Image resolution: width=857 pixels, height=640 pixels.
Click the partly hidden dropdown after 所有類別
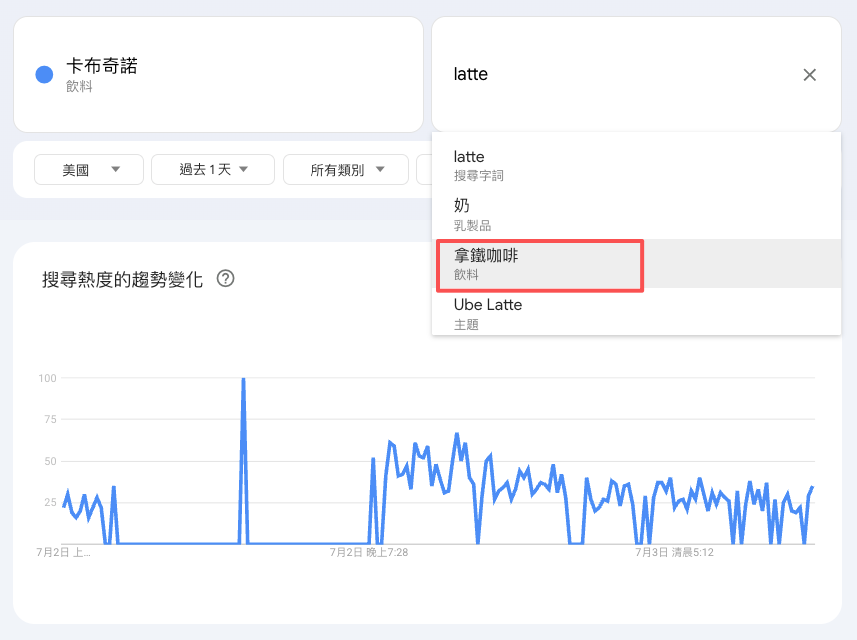[424, 170]
